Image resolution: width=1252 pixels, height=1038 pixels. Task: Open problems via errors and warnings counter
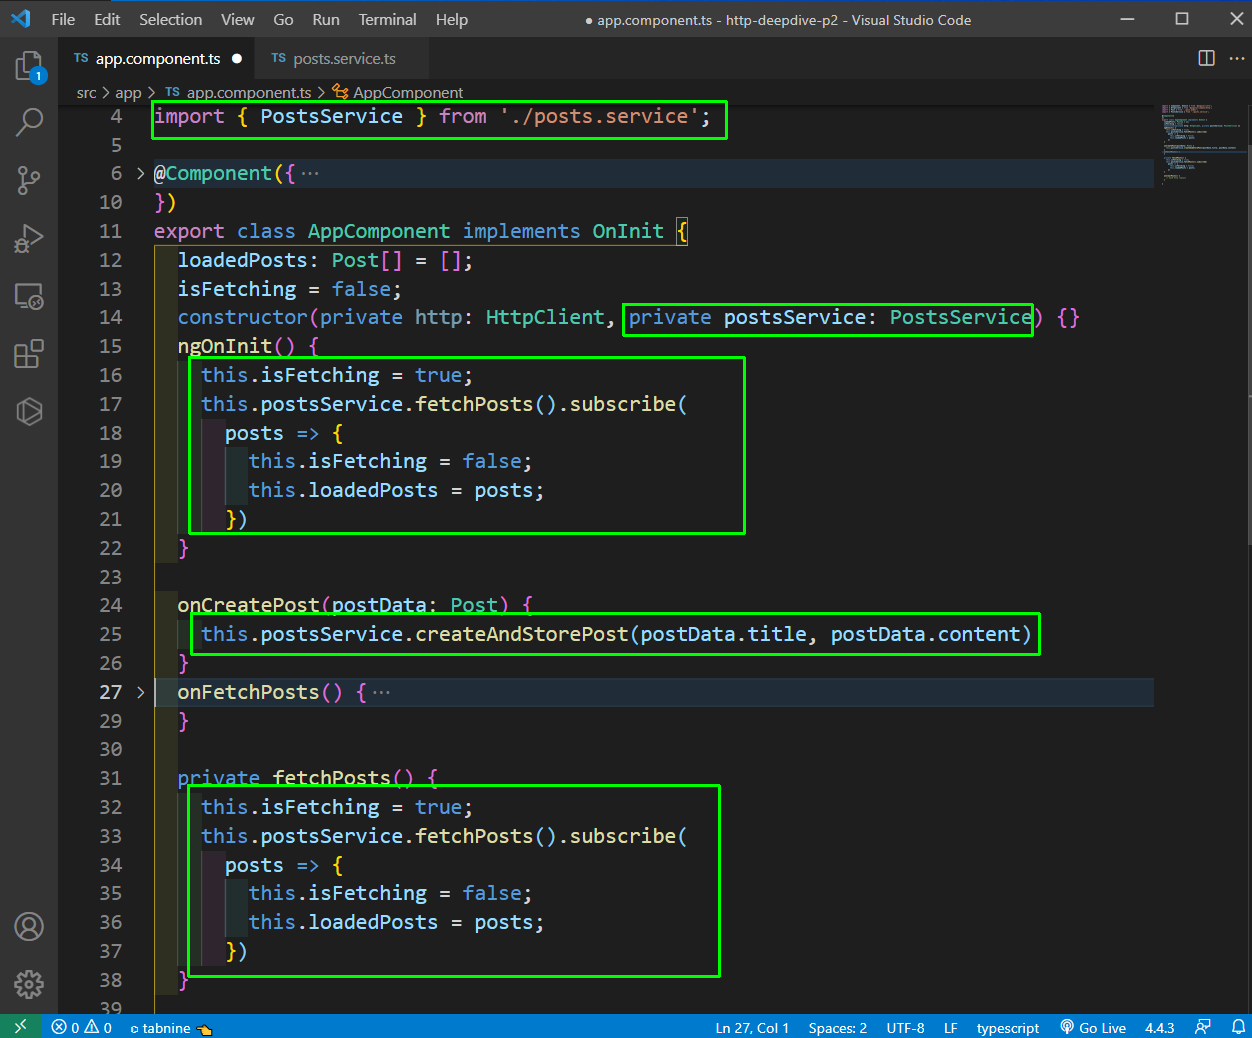point(82,1027)
